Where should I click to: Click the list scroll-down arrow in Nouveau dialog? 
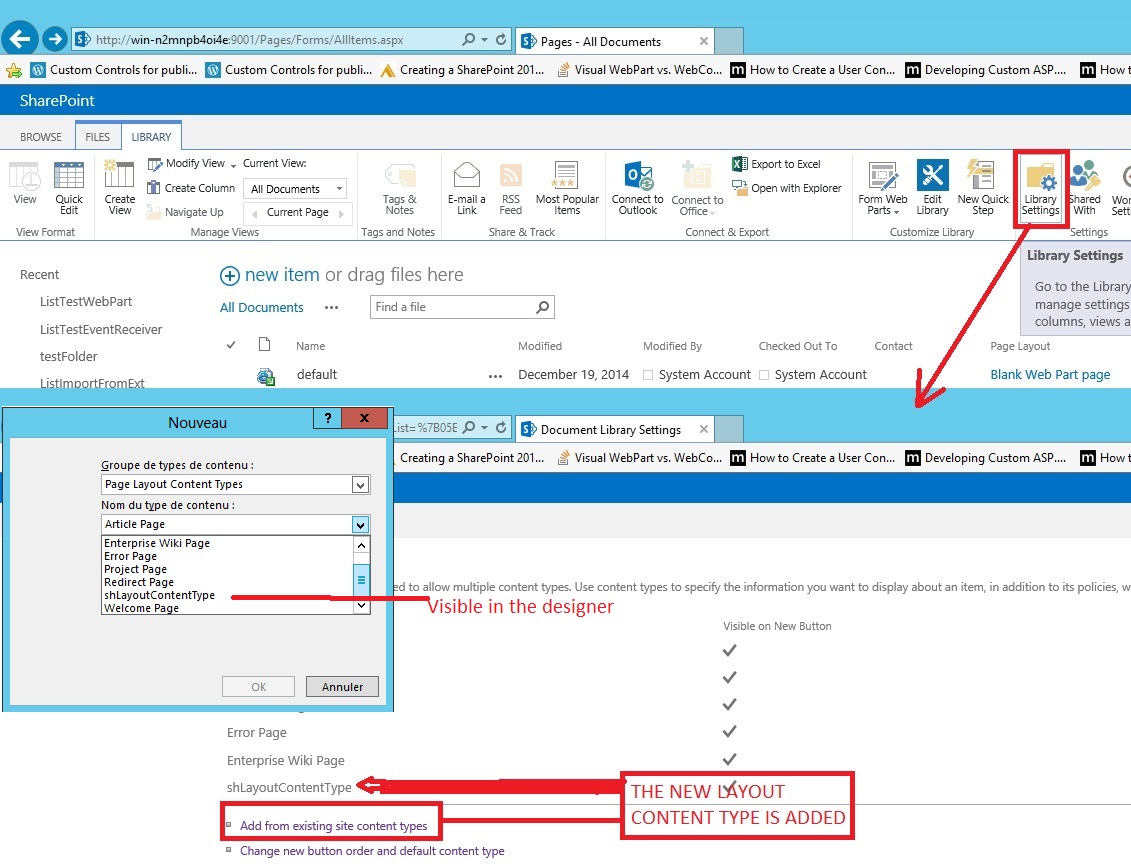point(361,606)
